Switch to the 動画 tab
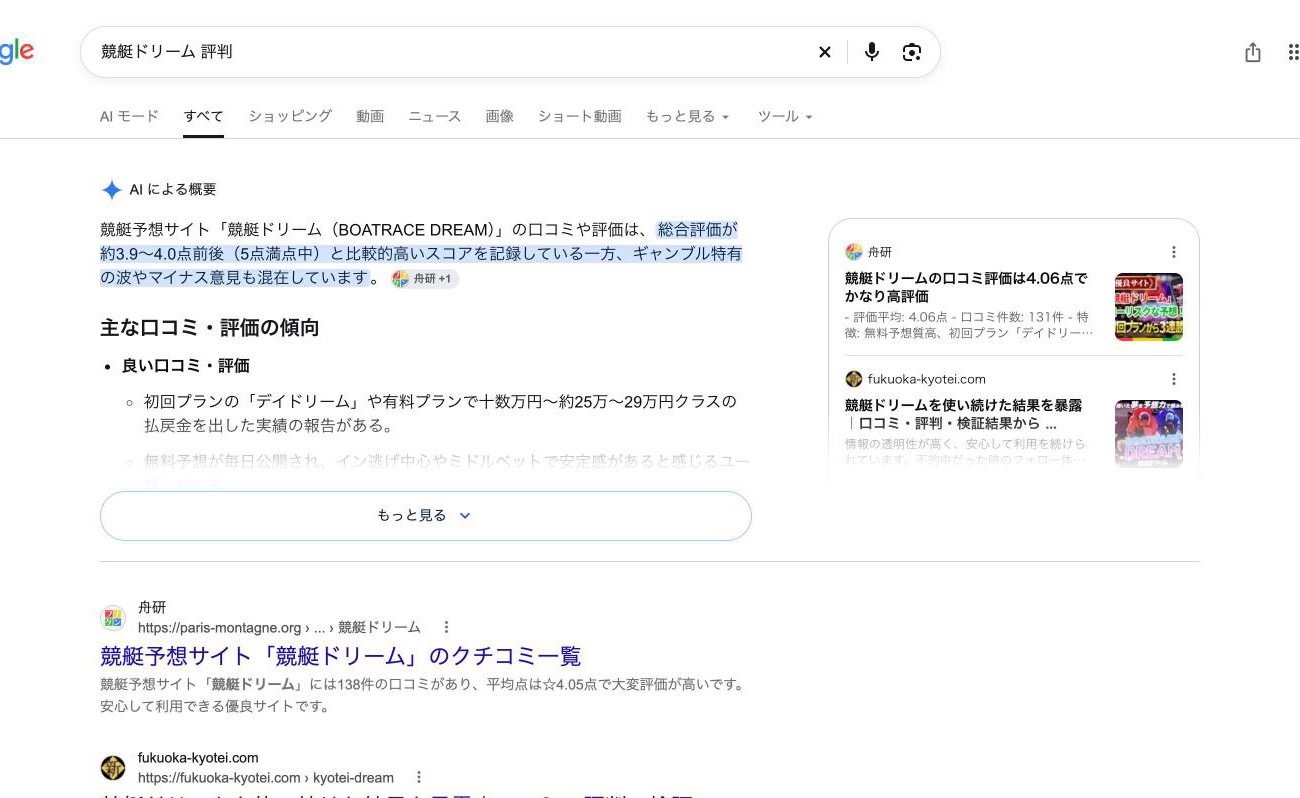Screen dimensions: 1300x798 [x=370, y=116]
